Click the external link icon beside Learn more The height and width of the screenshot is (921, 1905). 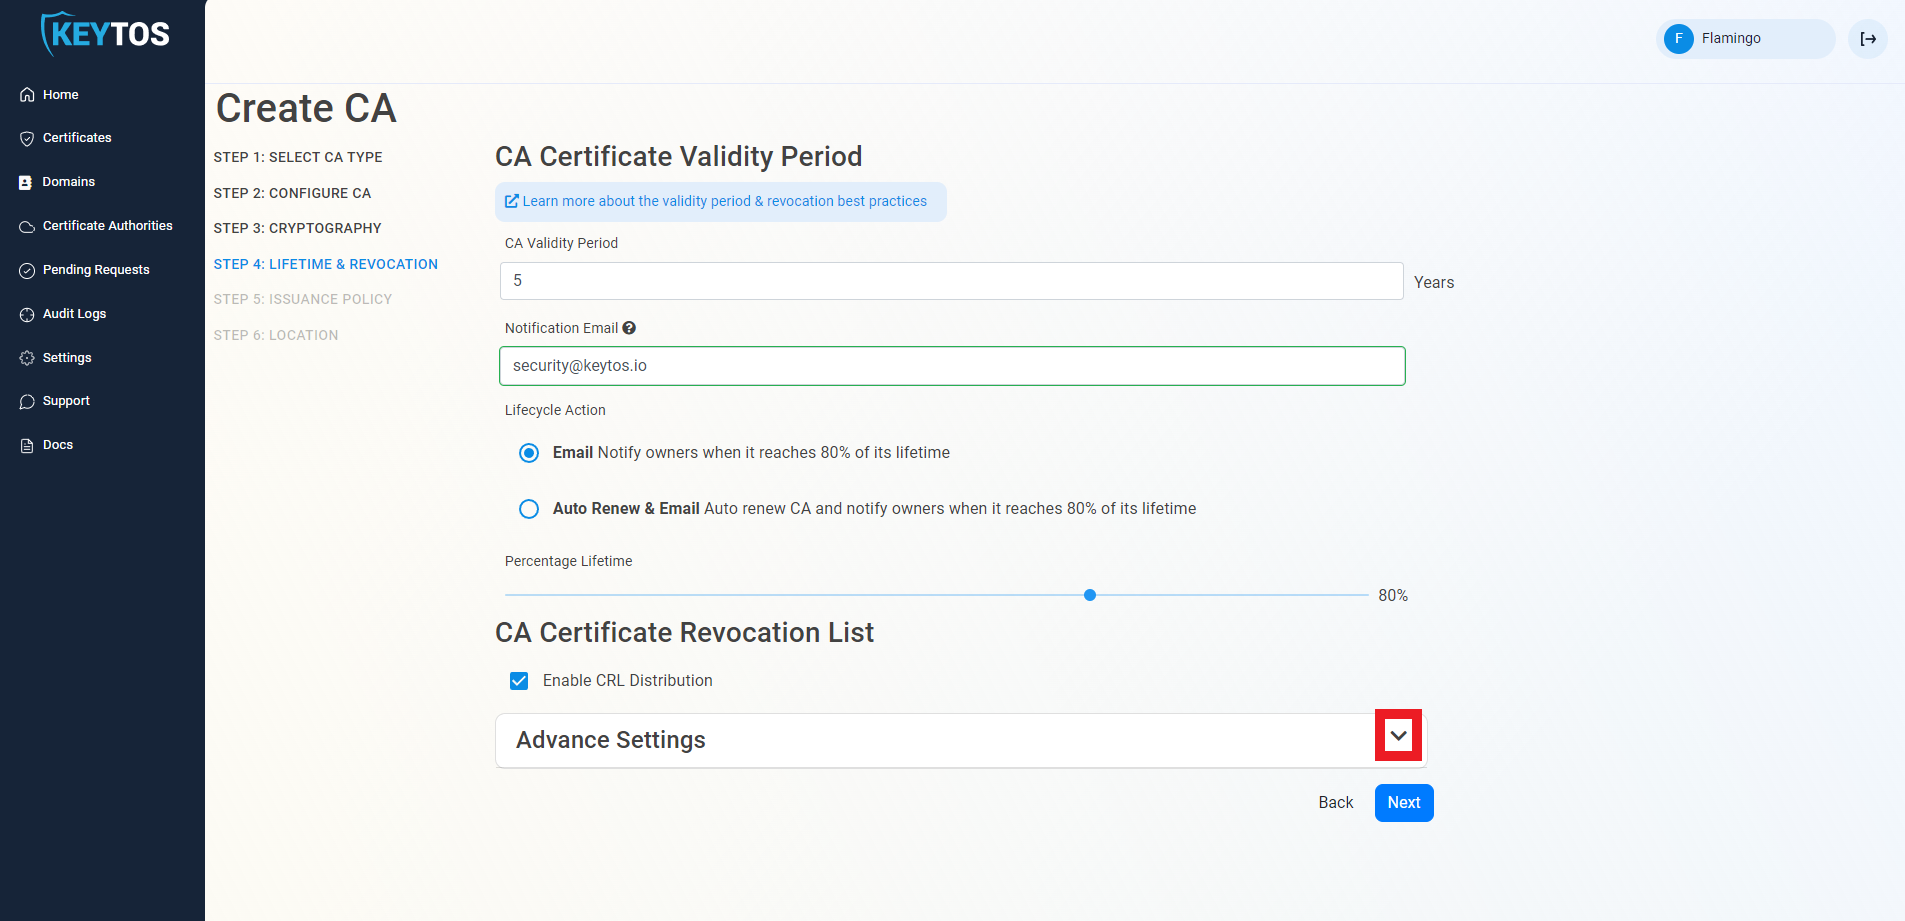point(512,201)
